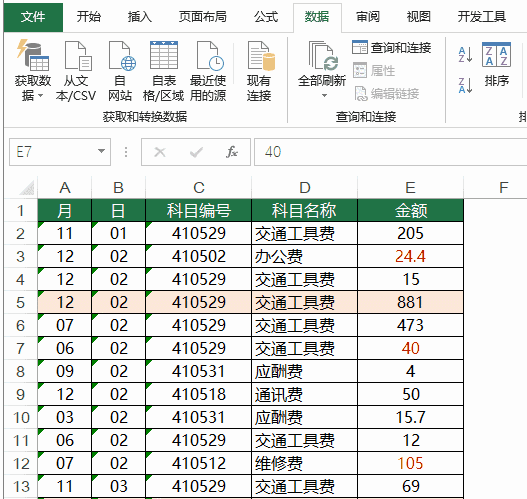Switch to the Formulas (公式) tab

tap(266, 17)
